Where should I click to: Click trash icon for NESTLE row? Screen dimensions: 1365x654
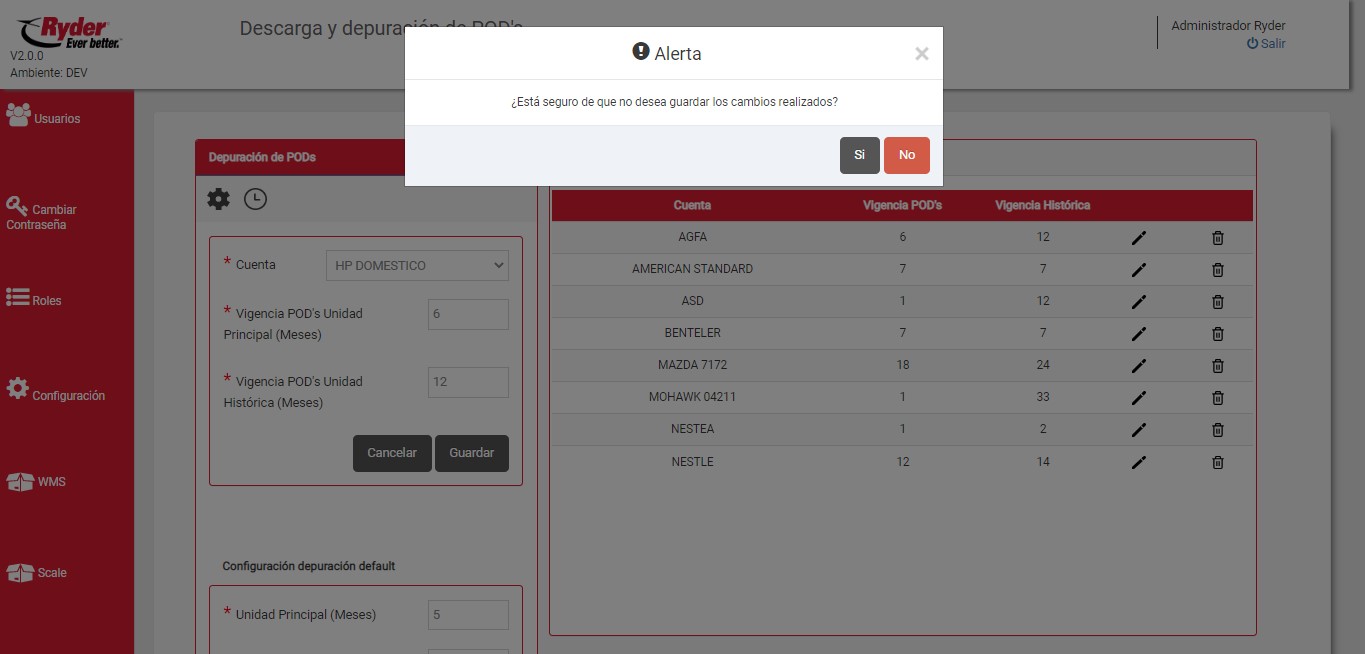point(1217,462)
